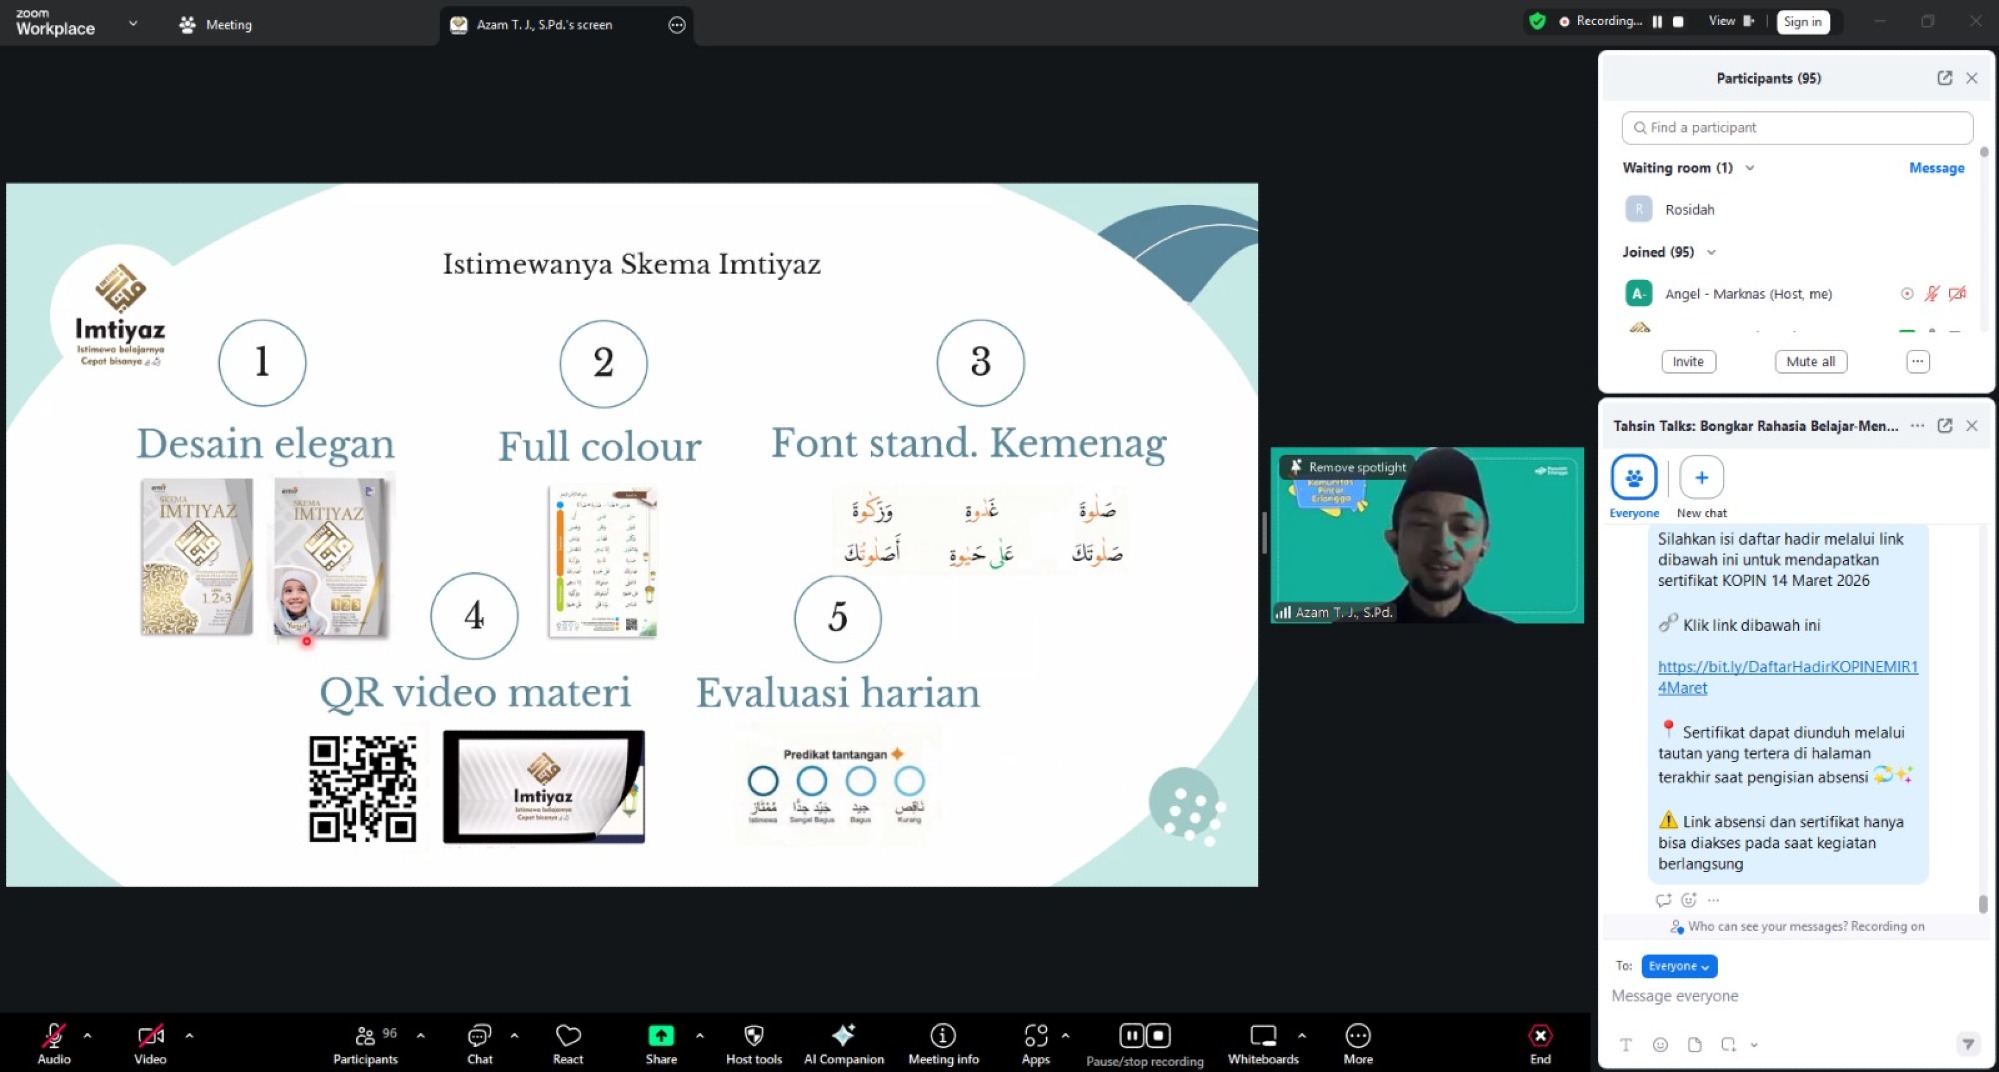Unmute the microphone
The width and height of the screenshot is (1999, 1072).
click(54, 1043)
